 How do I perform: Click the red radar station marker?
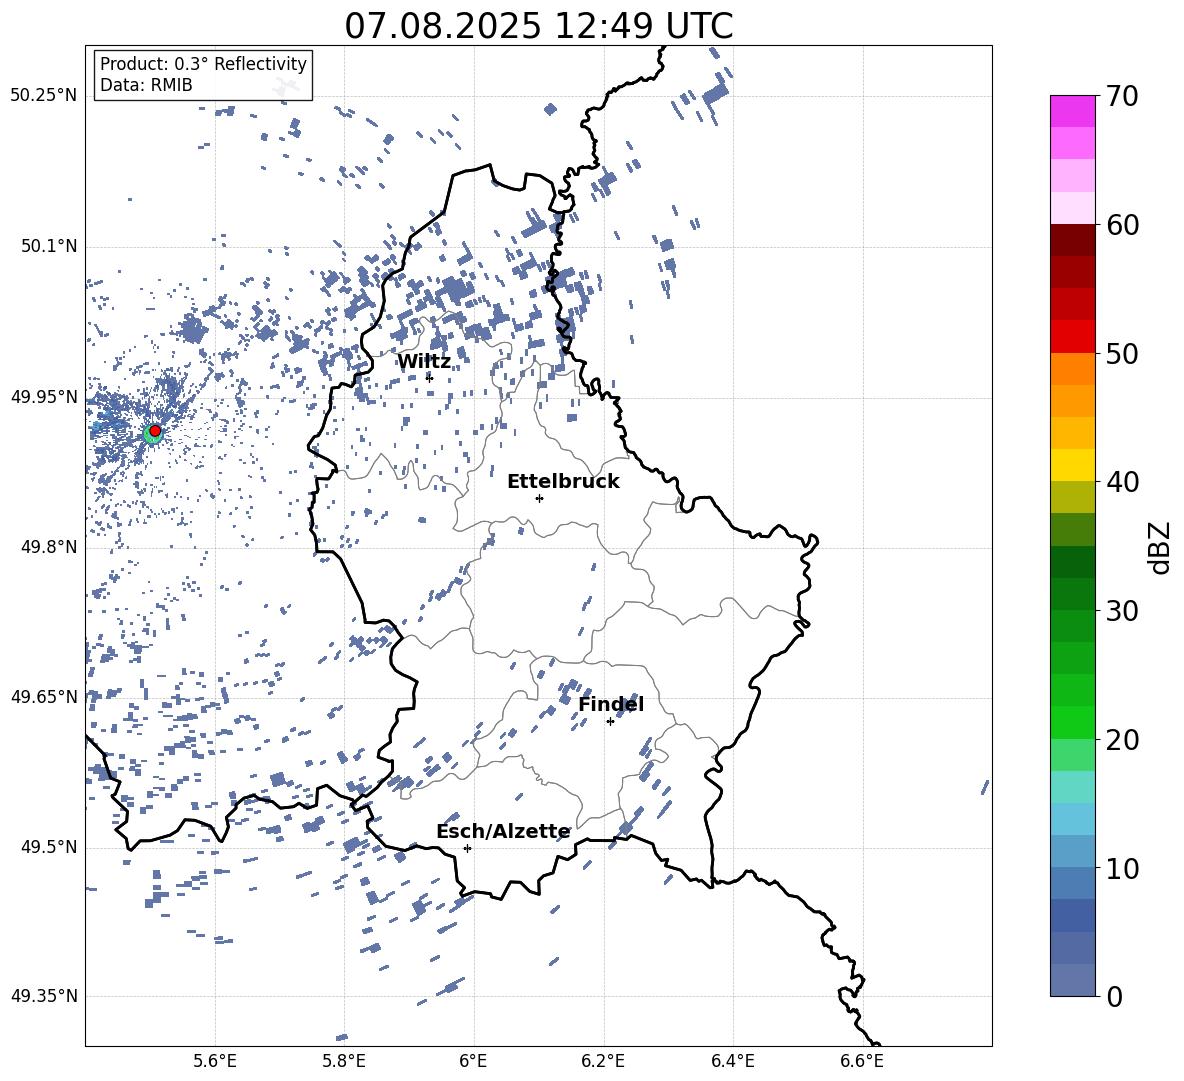[155, 430]
